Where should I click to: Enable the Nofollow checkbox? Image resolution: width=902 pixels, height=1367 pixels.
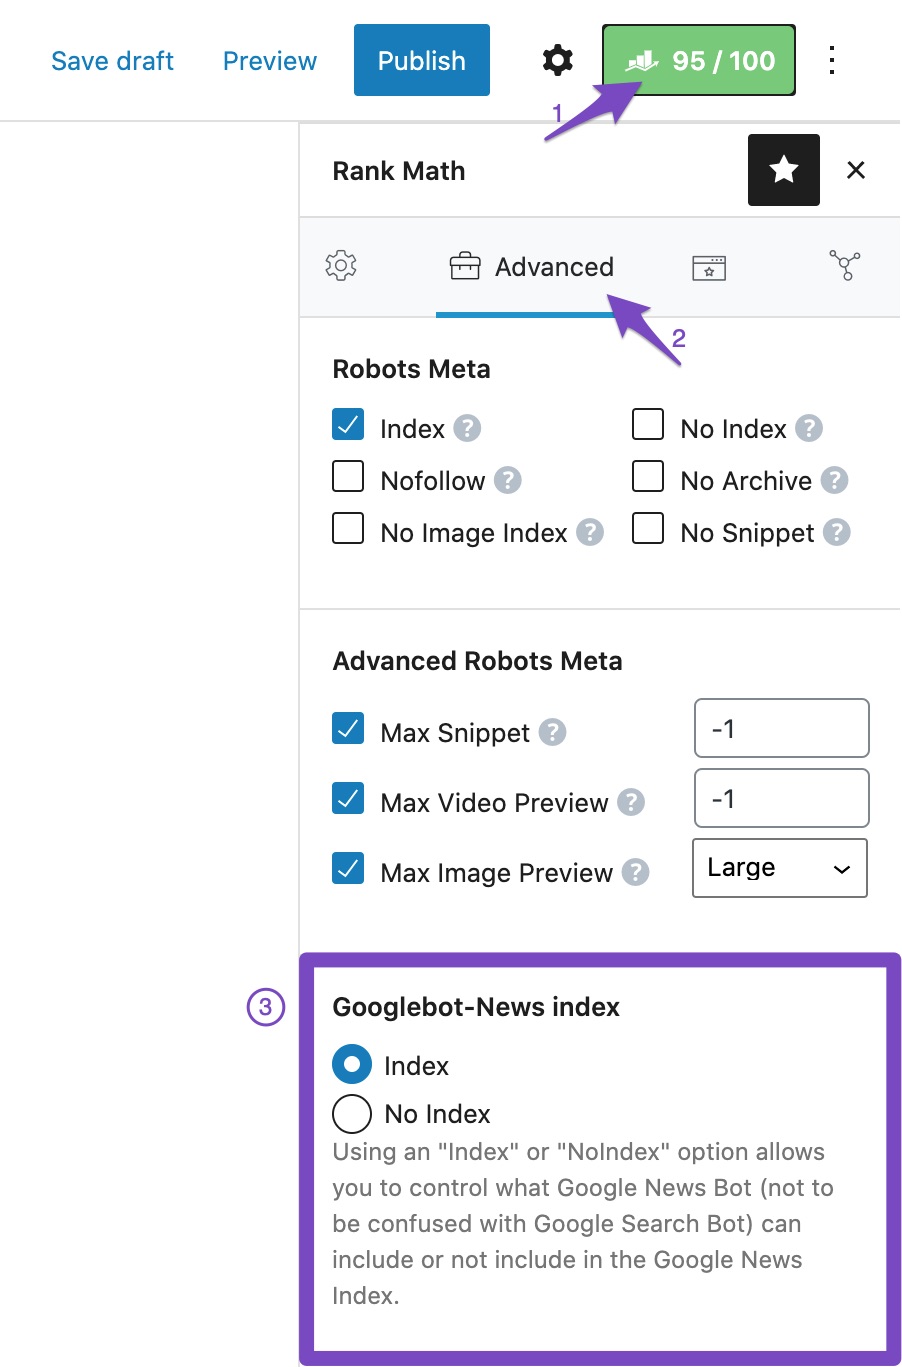tap(348, 477)
